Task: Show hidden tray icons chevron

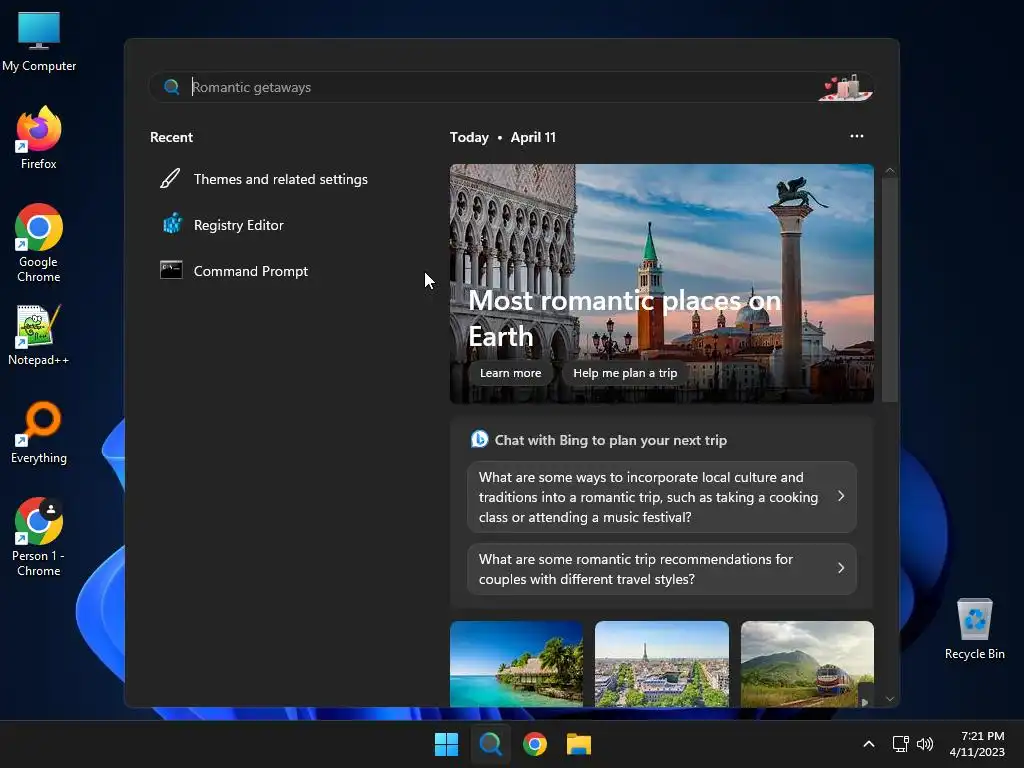Action: [x=869, y=744]
